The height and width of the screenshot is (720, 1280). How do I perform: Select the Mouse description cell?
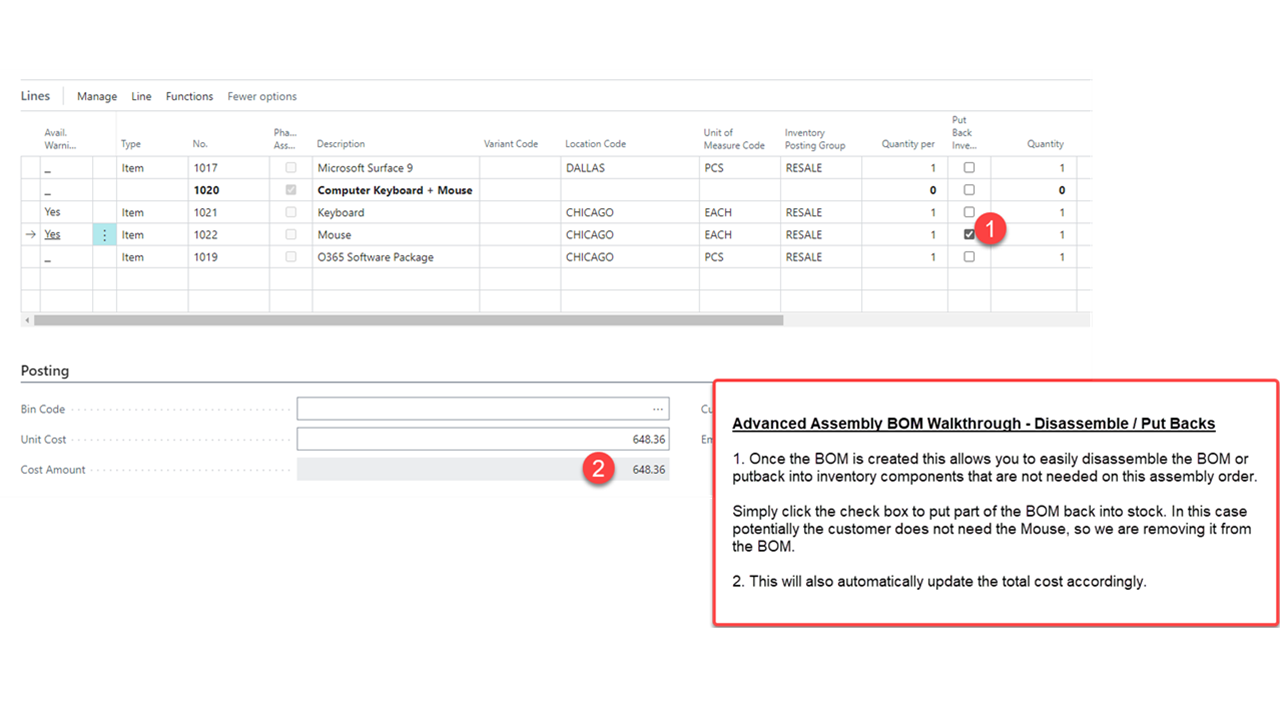[x=396, y=235]
